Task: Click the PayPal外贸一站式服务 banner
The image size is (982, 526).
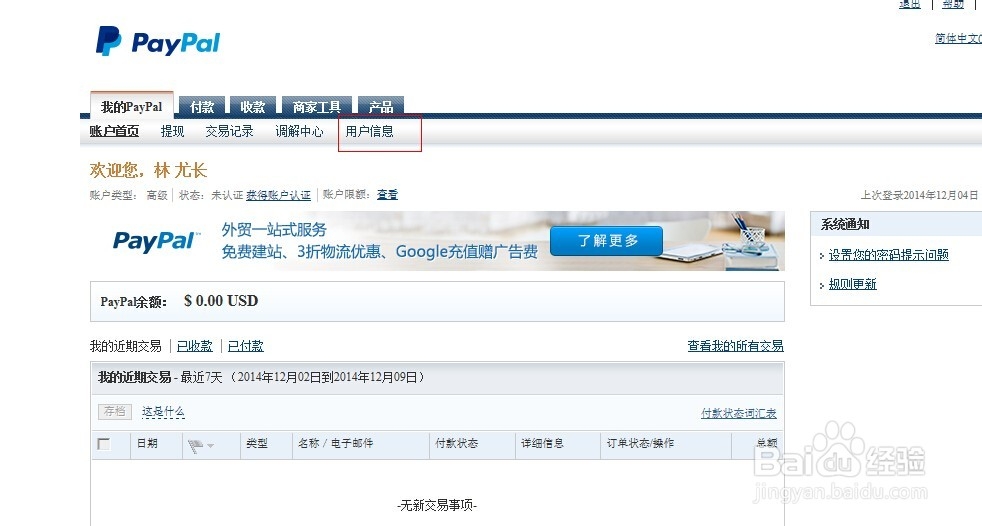Action: (x=437, y=241)
